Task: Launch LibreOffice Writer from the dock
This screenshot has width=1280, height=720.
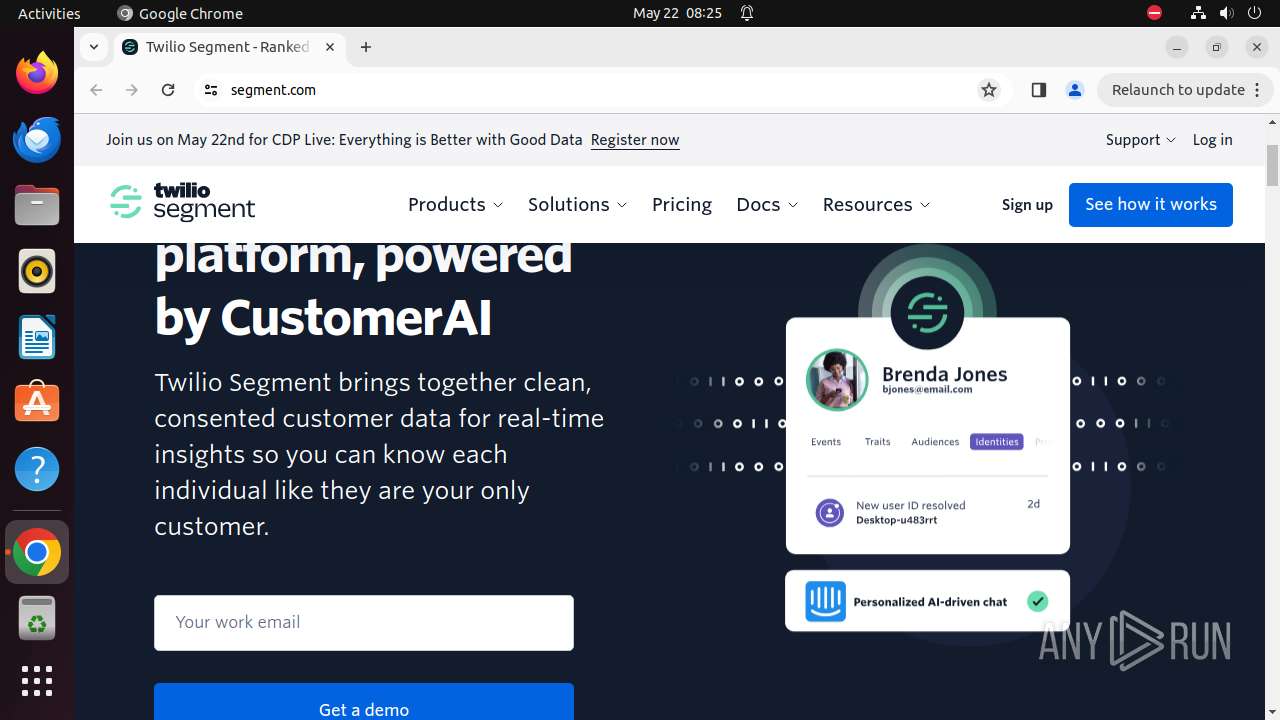Action: (37, 337)
